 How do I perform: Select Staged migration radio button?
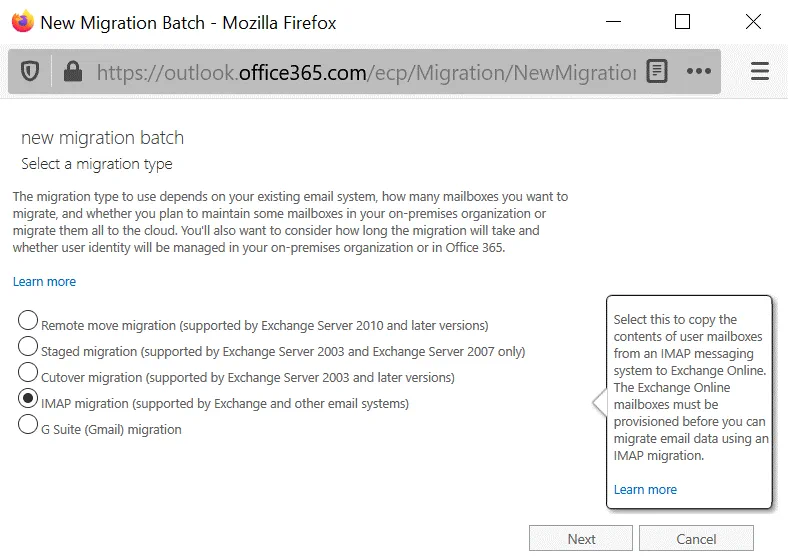28,347
